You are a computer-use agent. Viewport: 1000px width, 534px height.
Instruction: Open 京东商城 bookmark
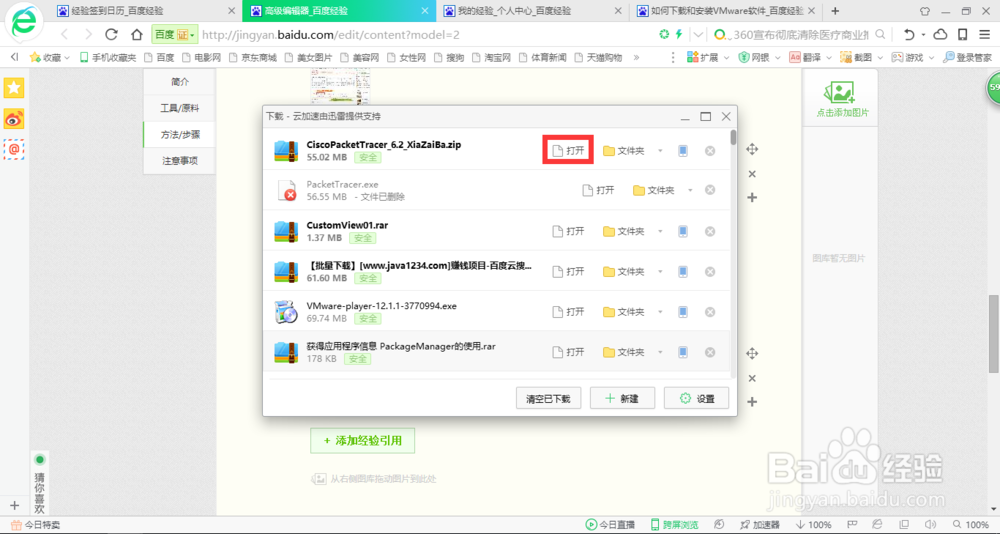(x=253, y=58)
